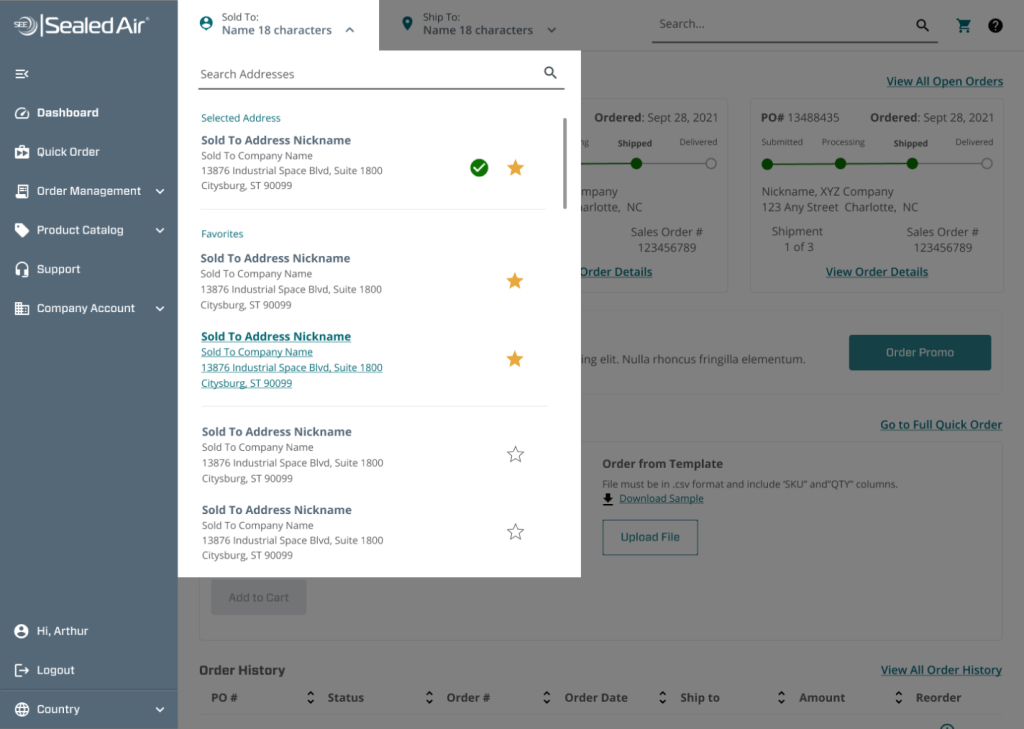The width and height of the screenshot is (1024, 729).
Task: Open the View All Open Orders link
Action: 944,81
